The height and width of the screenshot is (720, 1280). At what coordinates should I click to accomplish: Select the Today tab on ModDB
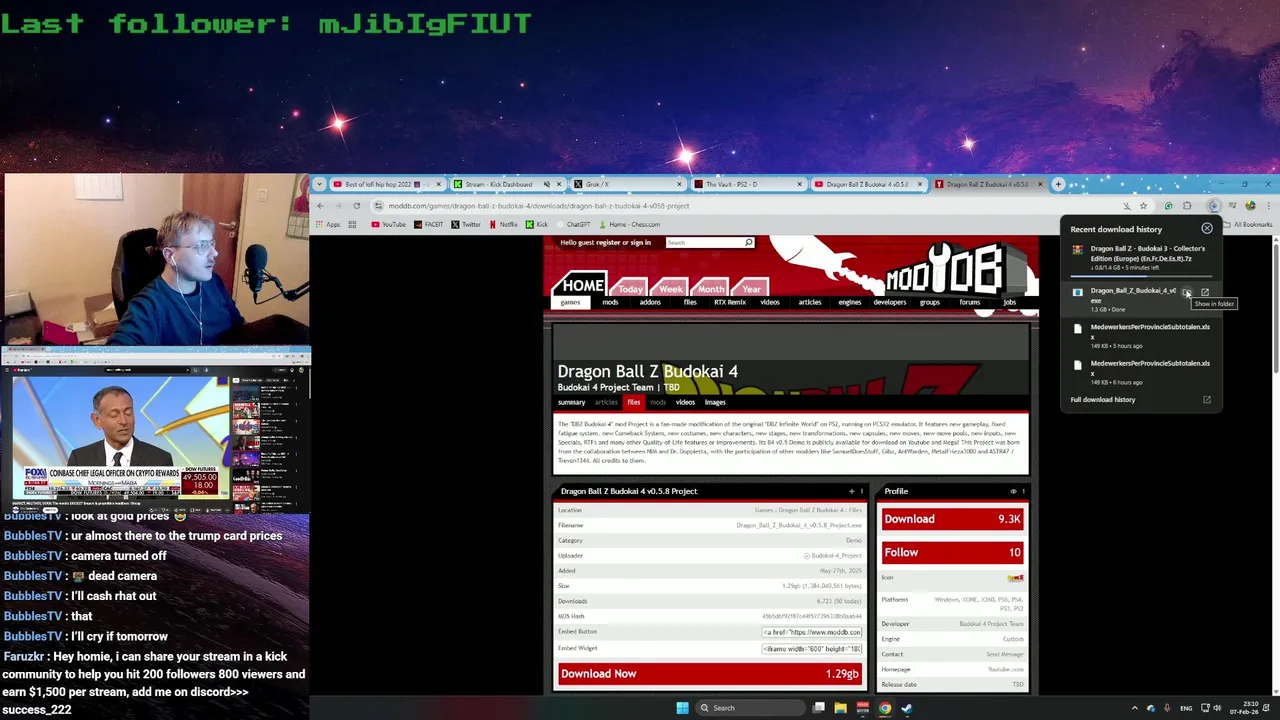point(630,288)
